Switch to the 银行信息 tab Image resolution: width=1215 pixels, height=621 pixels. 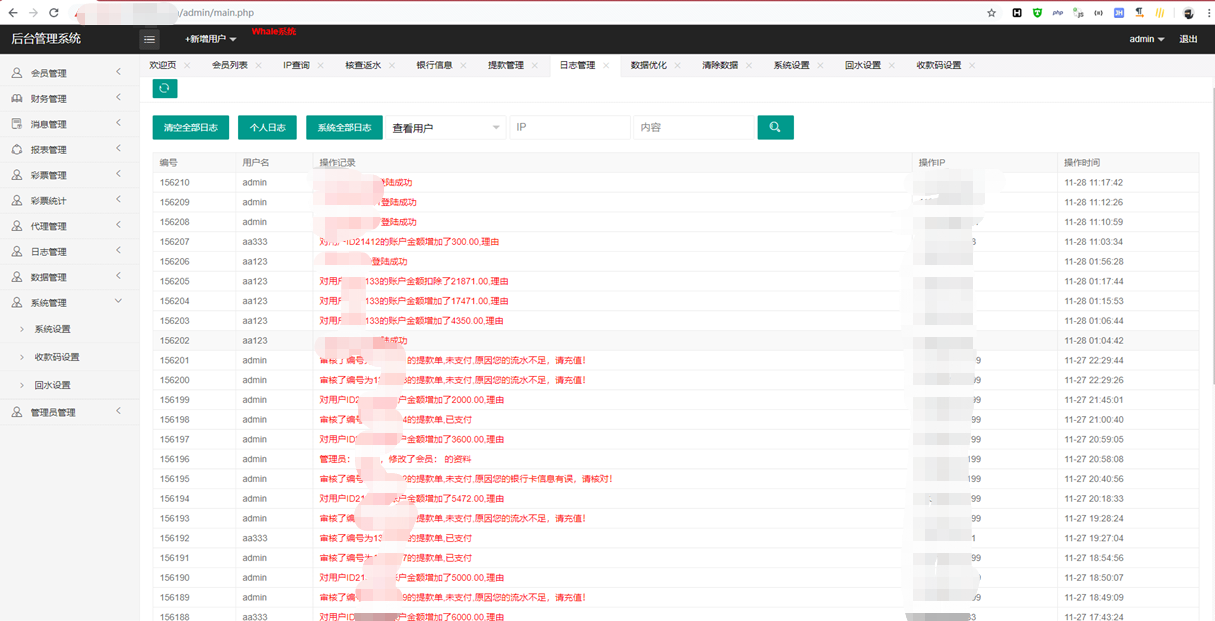(x=434, y=65)
